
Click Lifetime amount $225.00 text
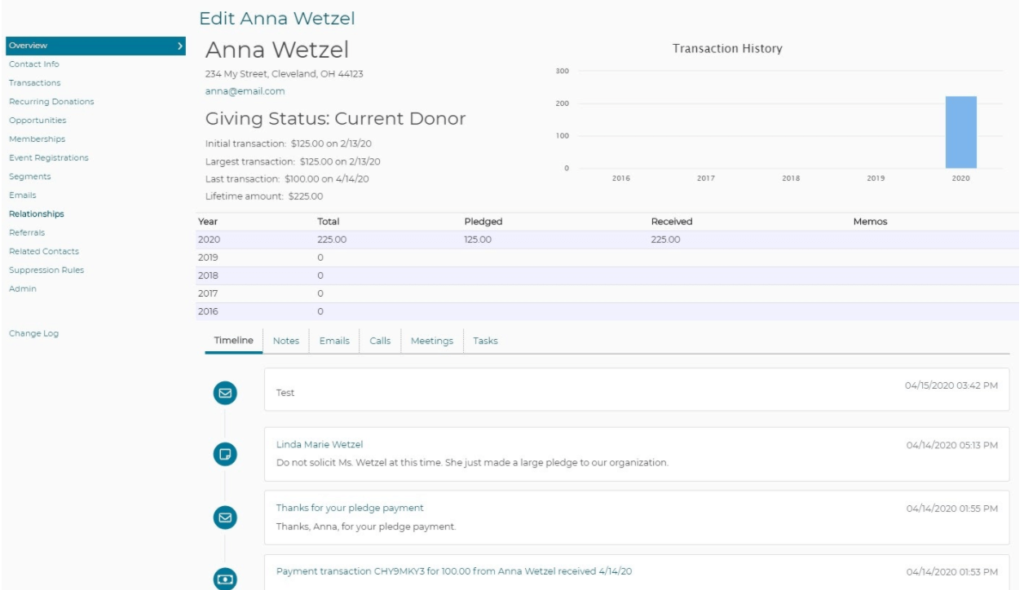tap(264, 196)
